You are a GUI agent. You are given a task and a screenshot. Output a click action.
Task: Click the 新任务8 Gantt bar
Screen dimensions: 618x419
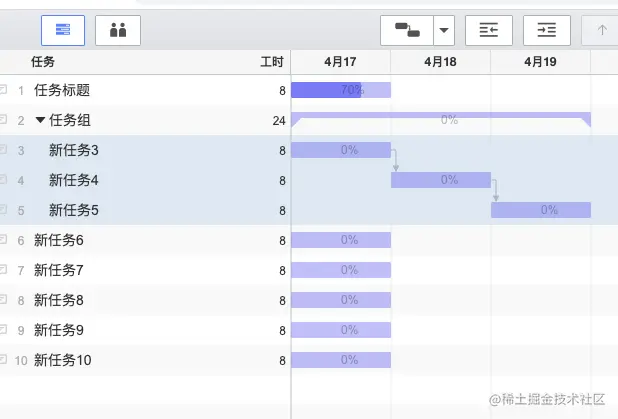tap(341, 300)
